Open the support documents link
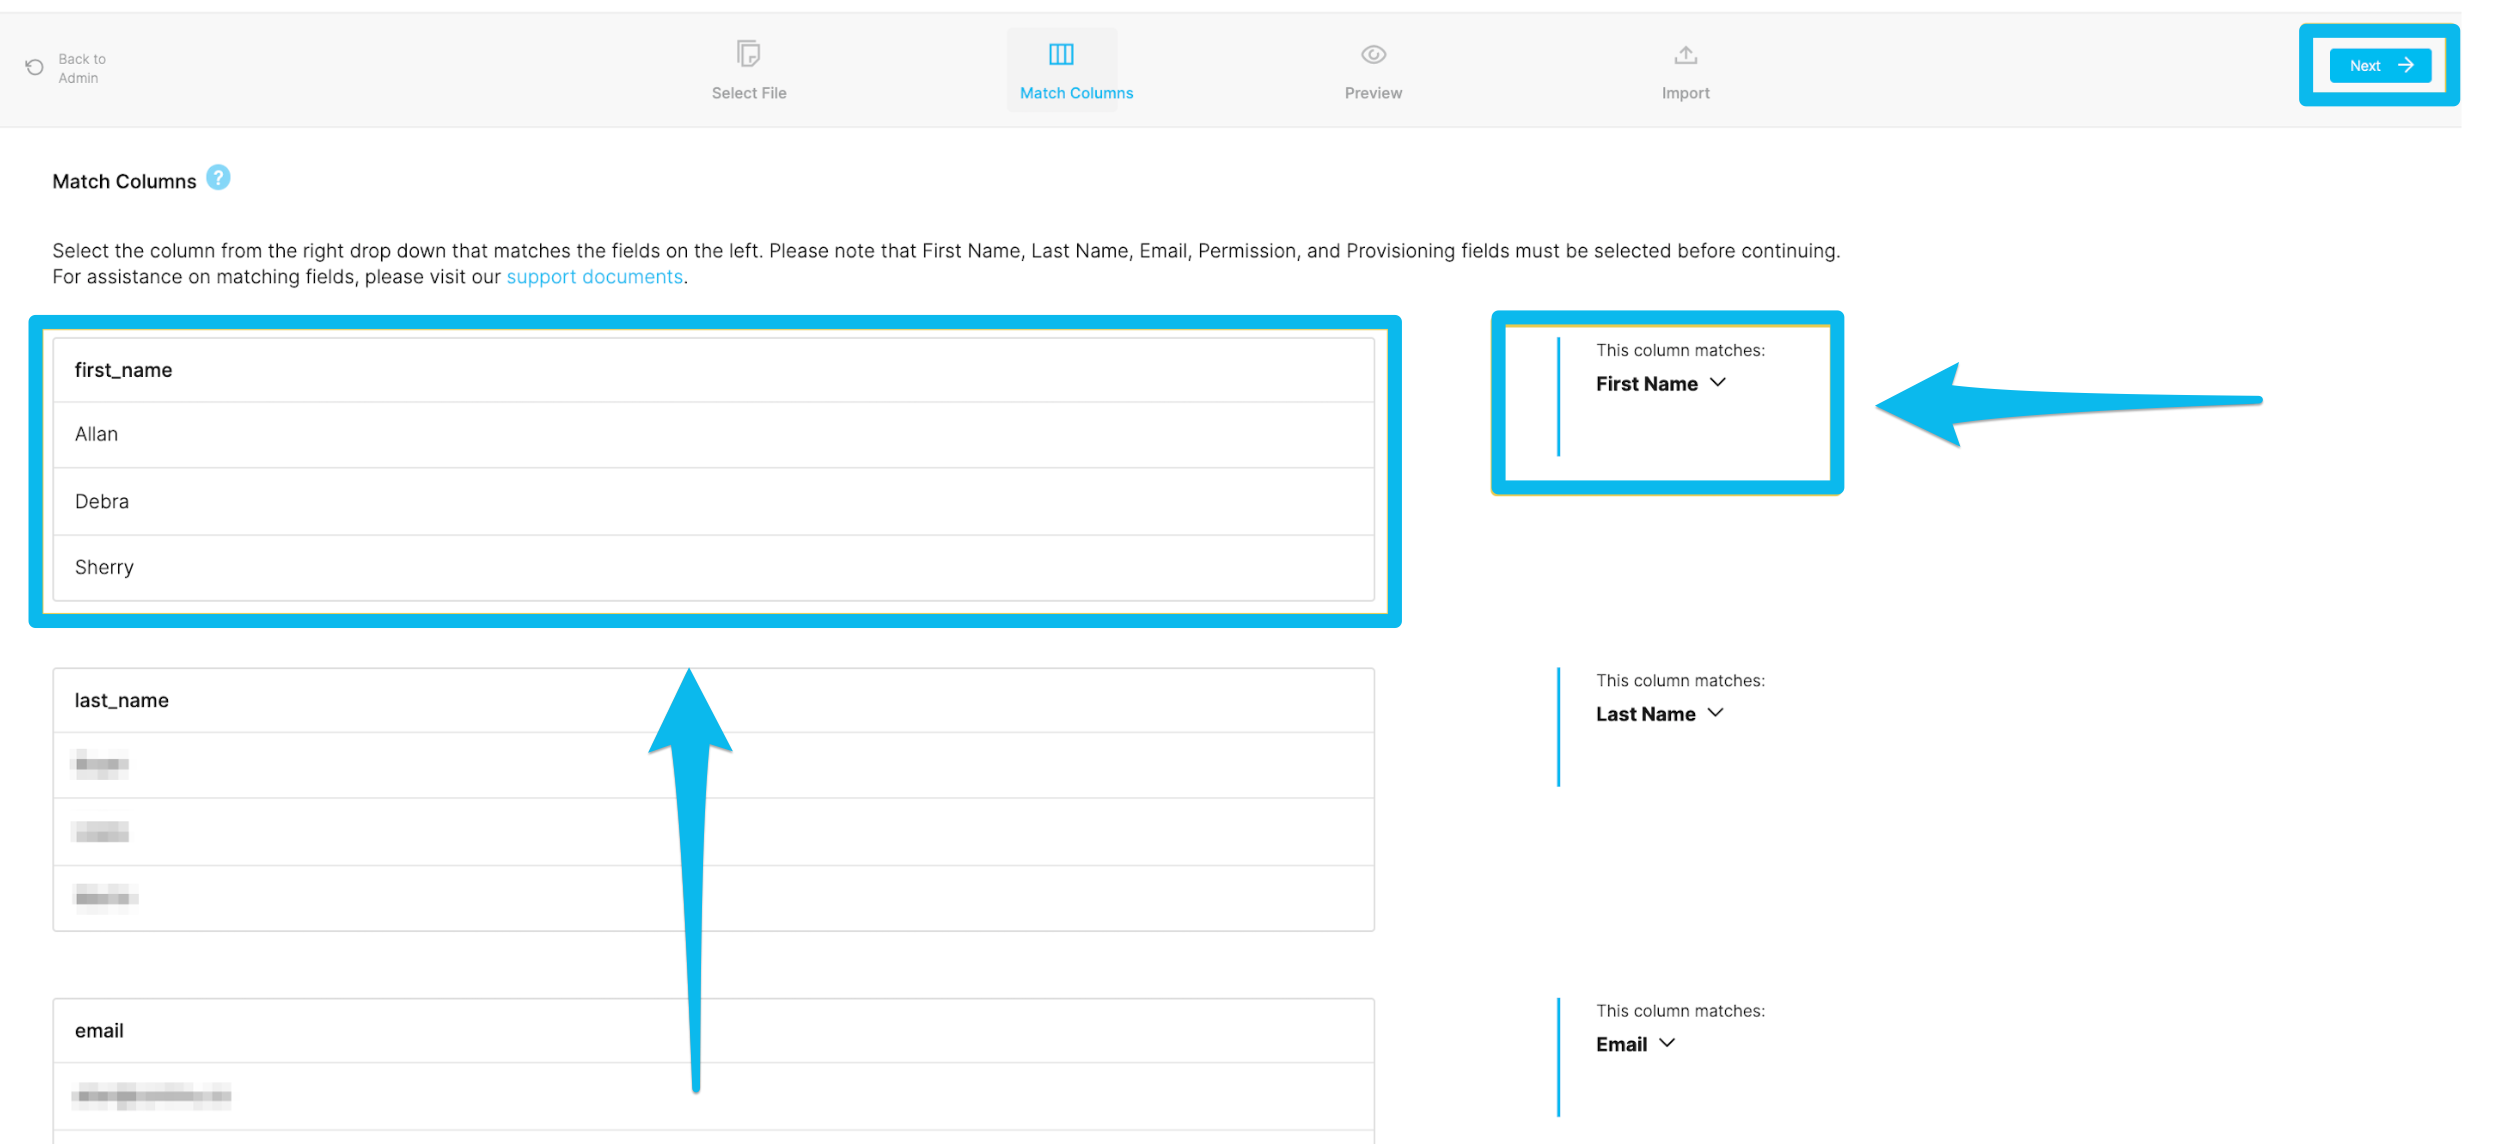Viewport: 2494px width, 1144px height. tap(594, 277)
